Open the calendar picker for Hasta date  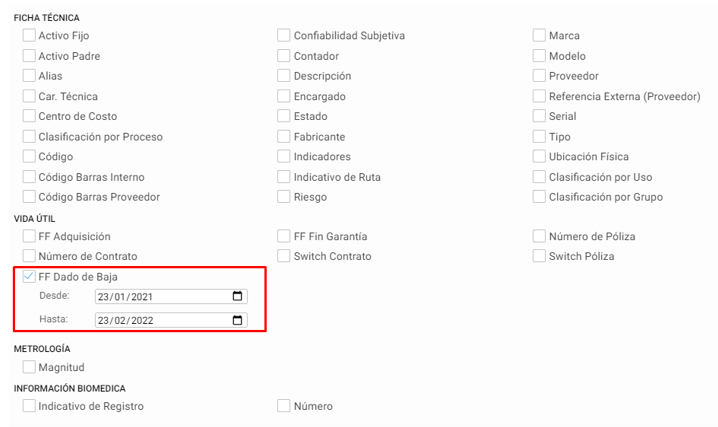click(x=237, y=320)
